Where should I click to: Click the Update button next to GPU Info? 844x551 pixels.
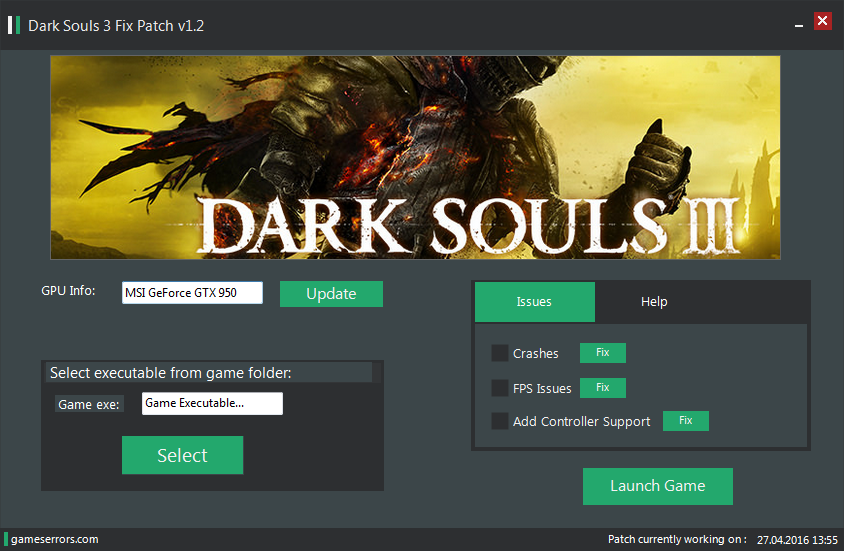(331, 294)
